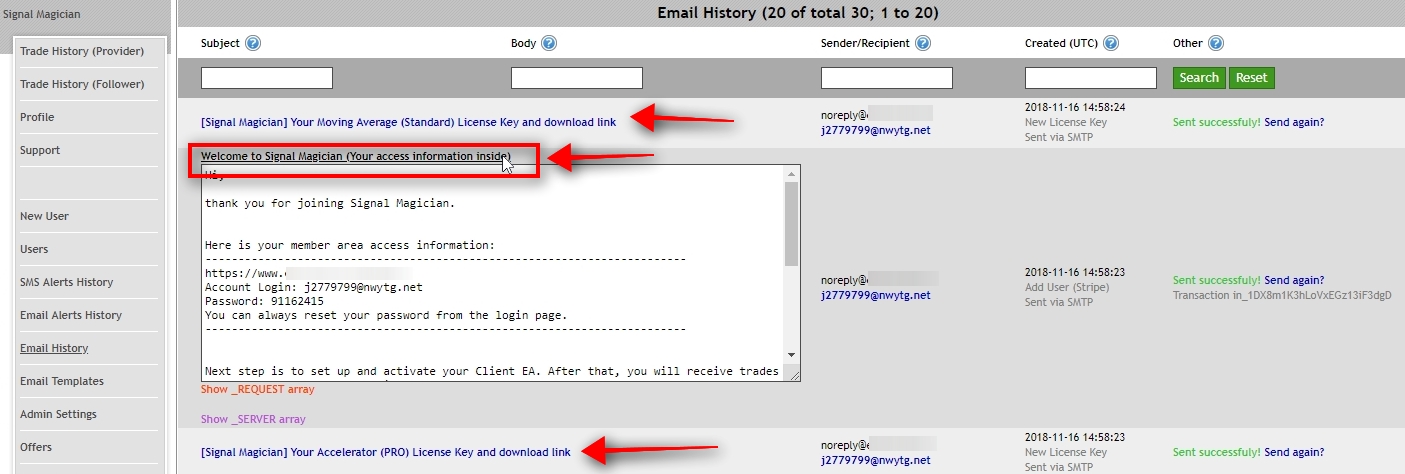Open Moving Average (Standard) License Key email
Image resolution: width=1405 pixels, height=474 pixels.
pos(408,122)
